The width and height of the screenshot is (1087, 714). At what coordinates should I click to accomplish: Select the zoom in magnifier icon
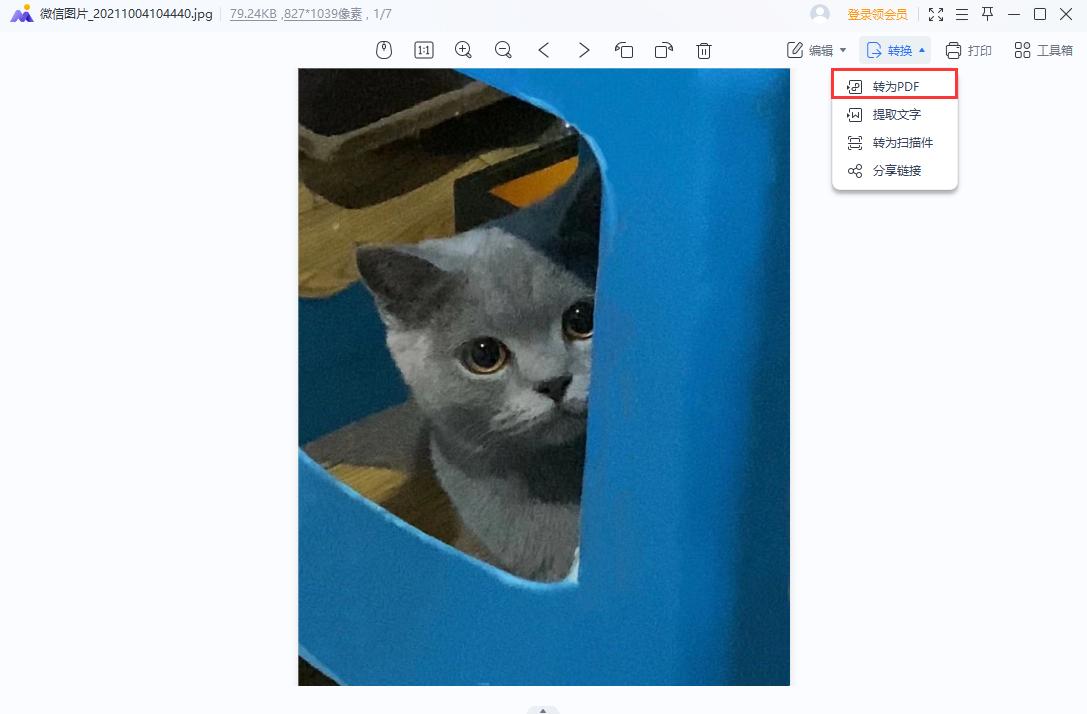tap(463, 49)
